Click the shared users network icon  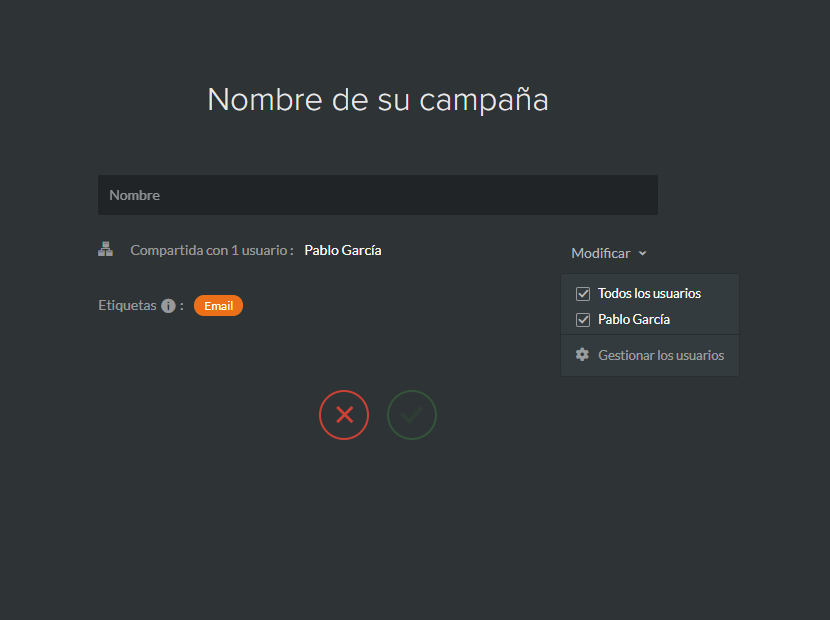click(x=105, y=249)
